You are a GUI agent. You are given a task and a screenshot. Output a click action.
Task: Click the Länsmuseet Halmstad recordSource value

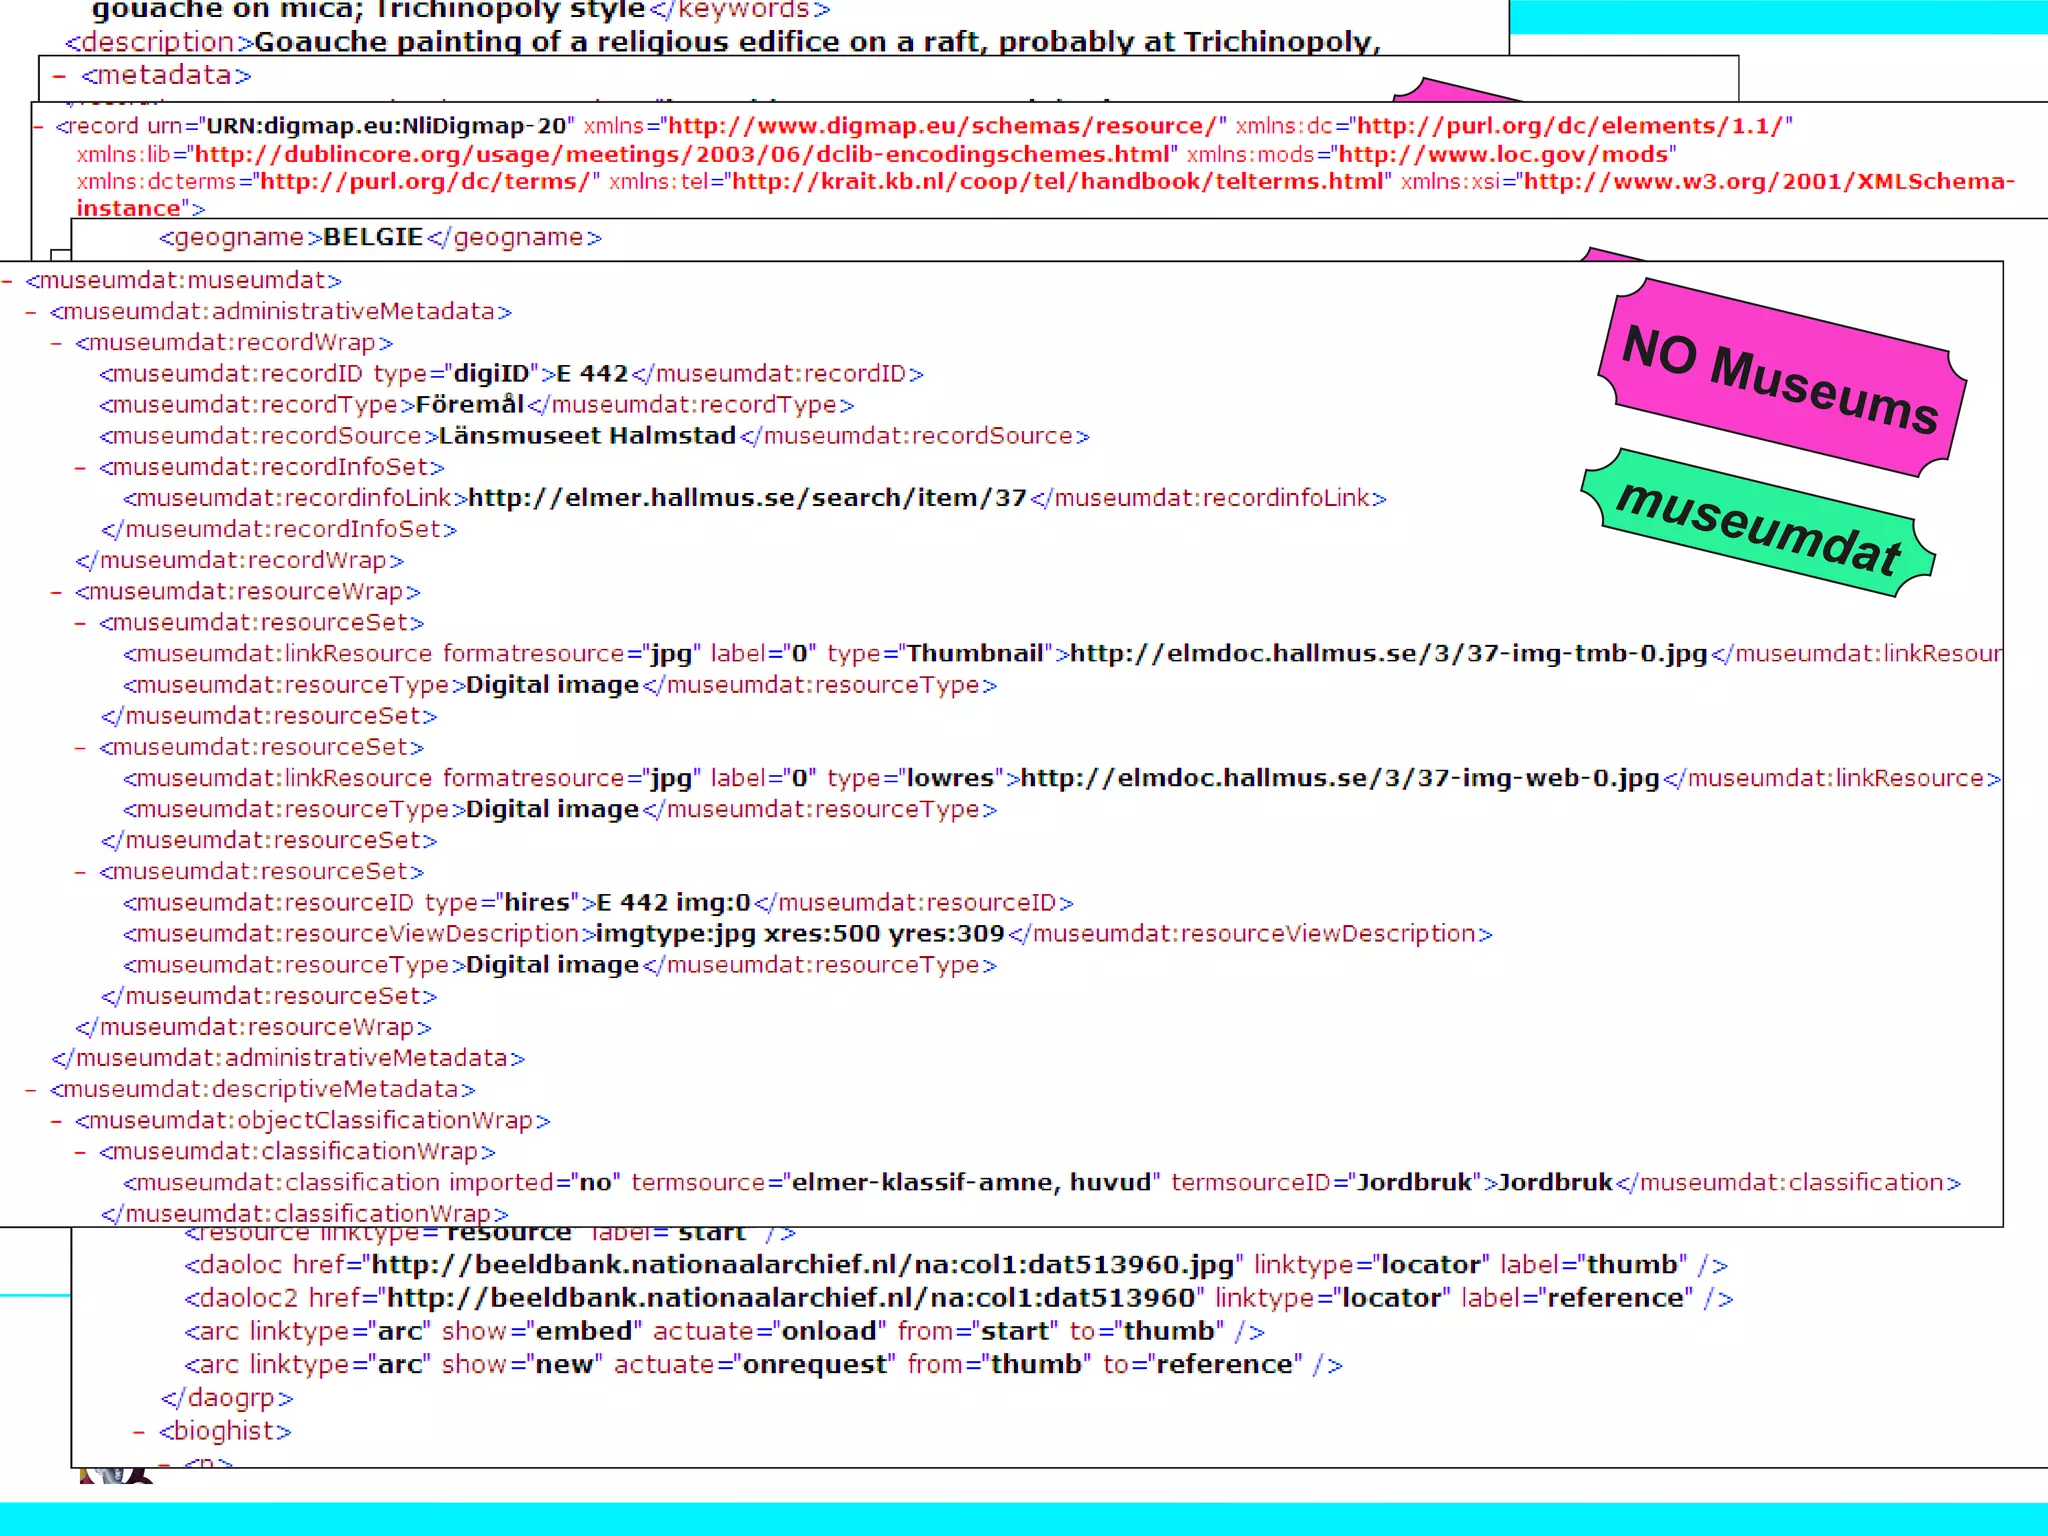(587, 436)
